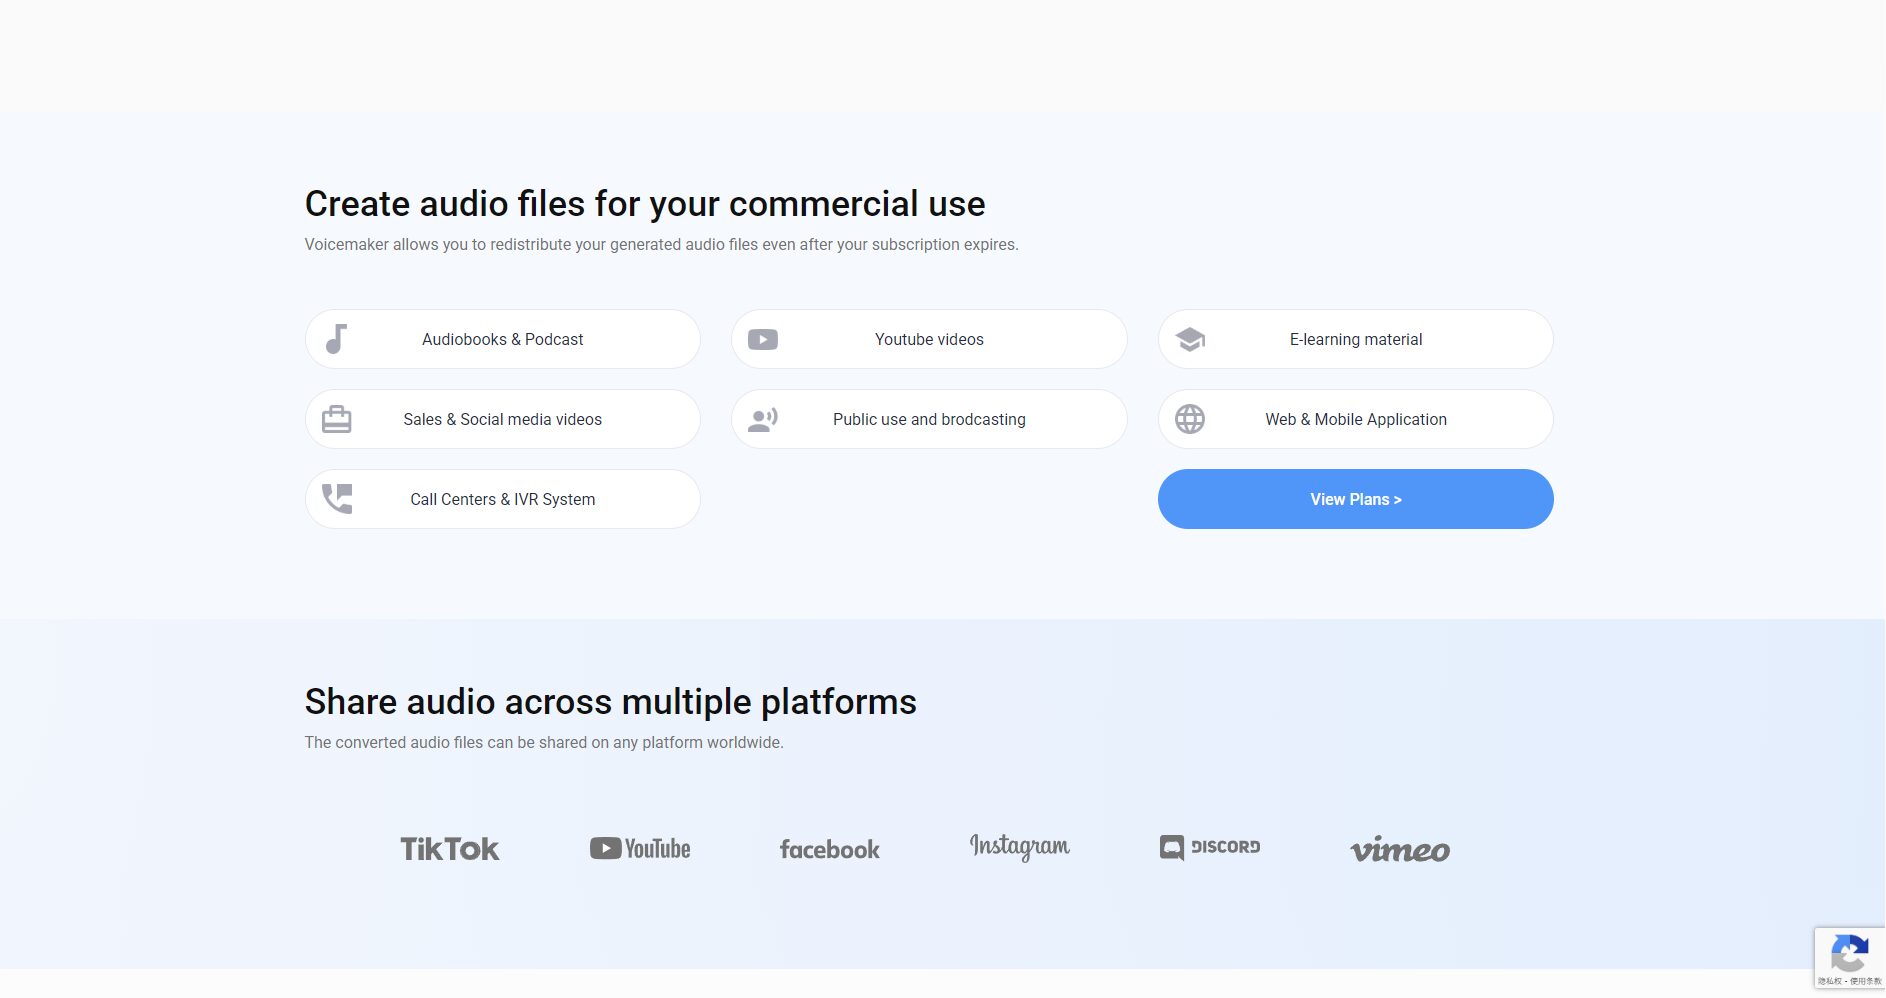Select the Audiobooks & Podcast option
Viewport: 1886px width, 998px height.
tap(502, 339)
